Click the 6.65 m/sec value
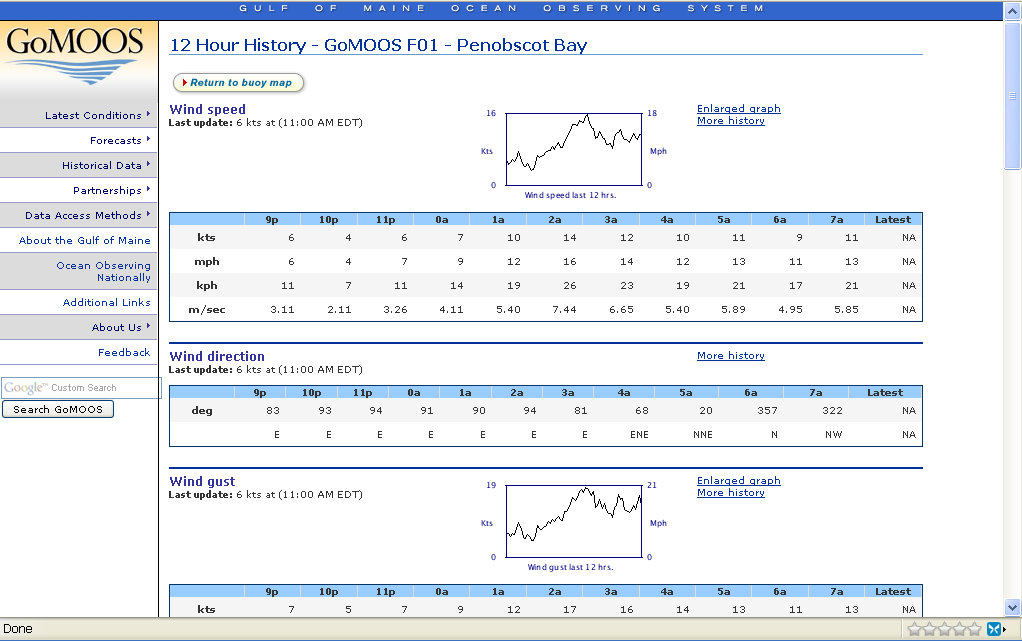The height and width of the screenshot is (641, 1022). click(x=621, y=310)
